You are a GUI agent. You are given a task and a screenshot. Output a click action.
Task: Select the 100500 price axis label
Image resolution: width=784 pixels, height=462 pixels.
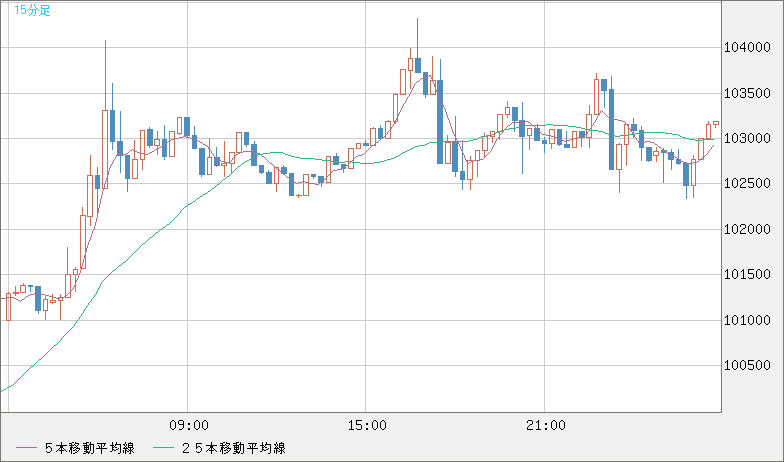pyautogui.click(x=747, y=366)
